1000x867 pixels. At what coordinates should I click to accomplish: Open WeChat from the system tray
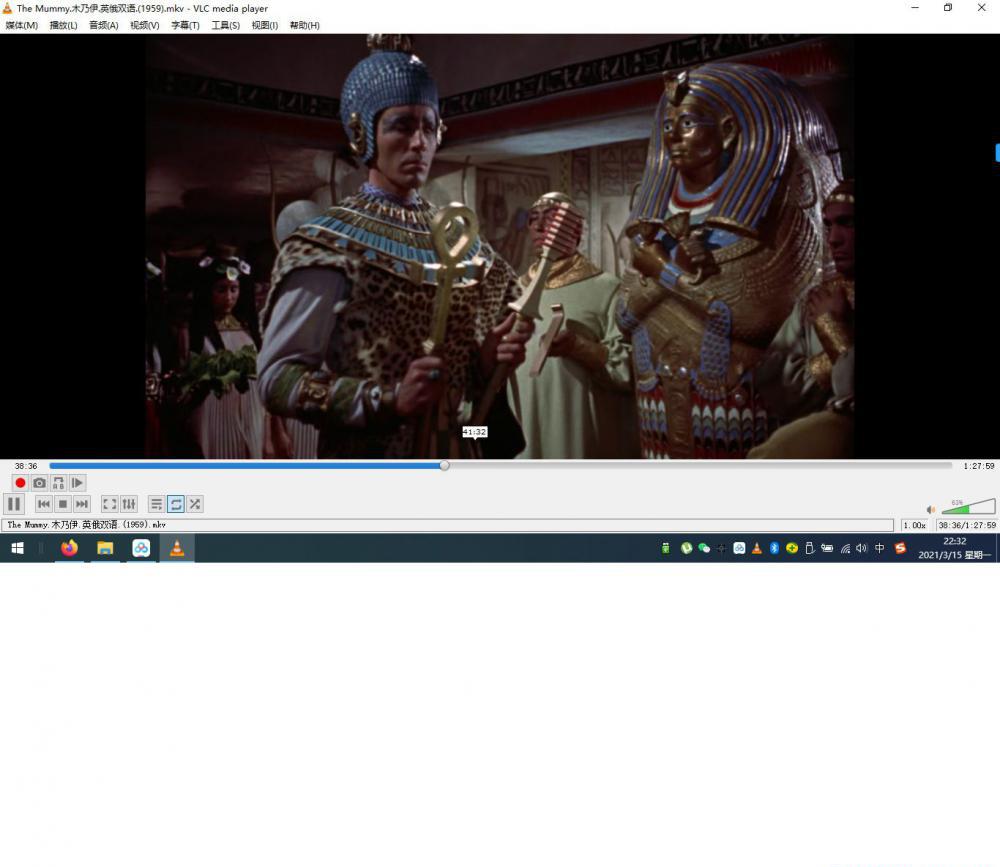pos(704,548)
